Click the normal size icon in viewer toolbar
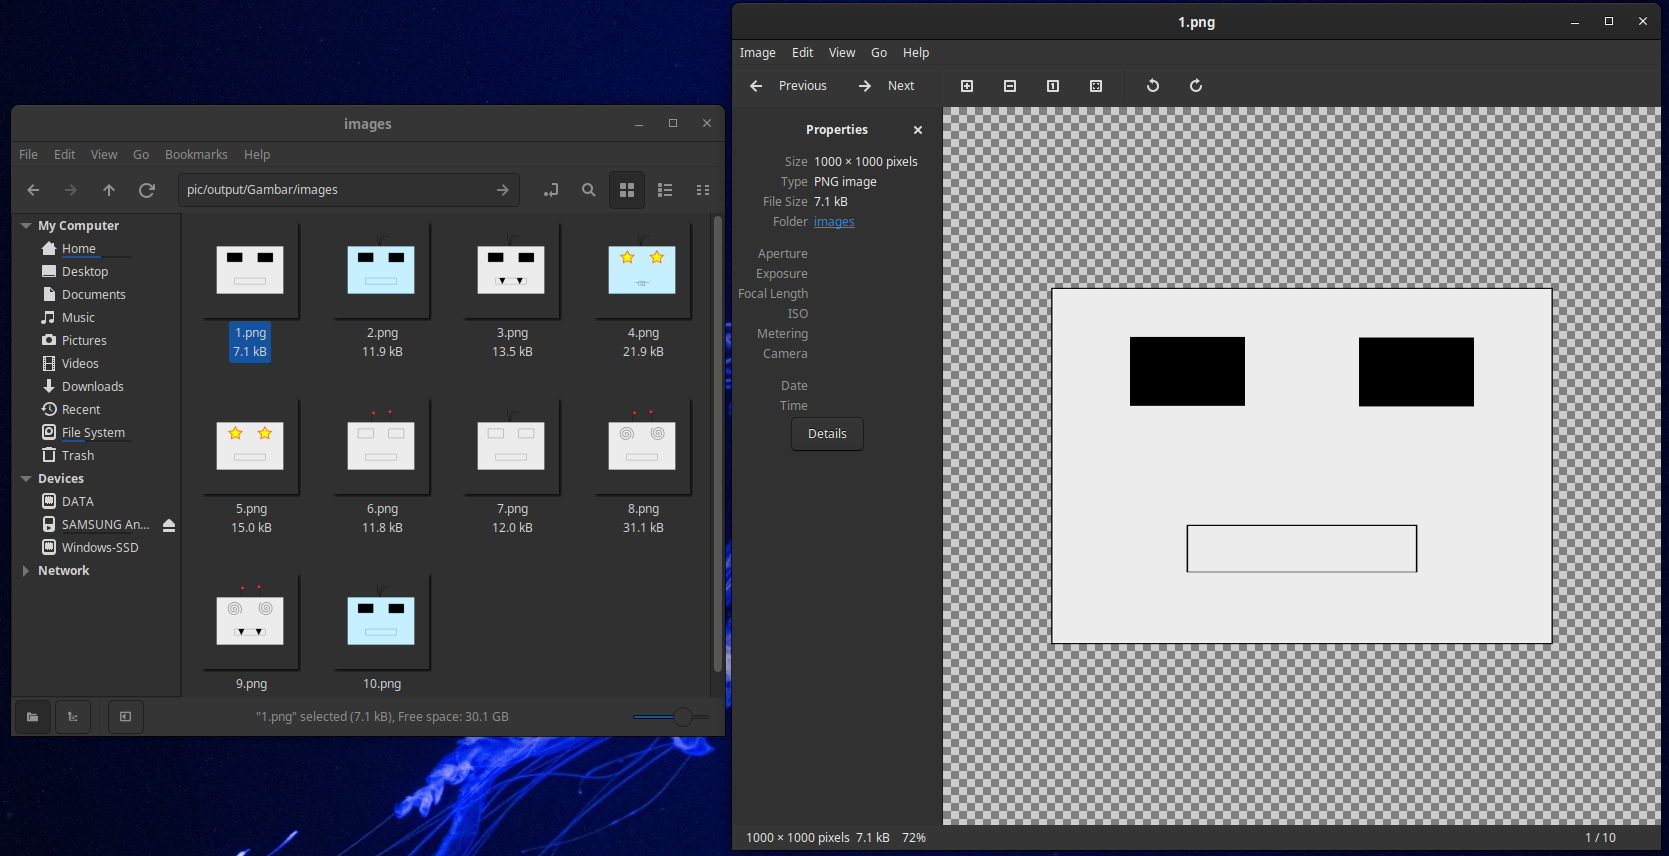The image size is (1669, 856). (1053, 86)
